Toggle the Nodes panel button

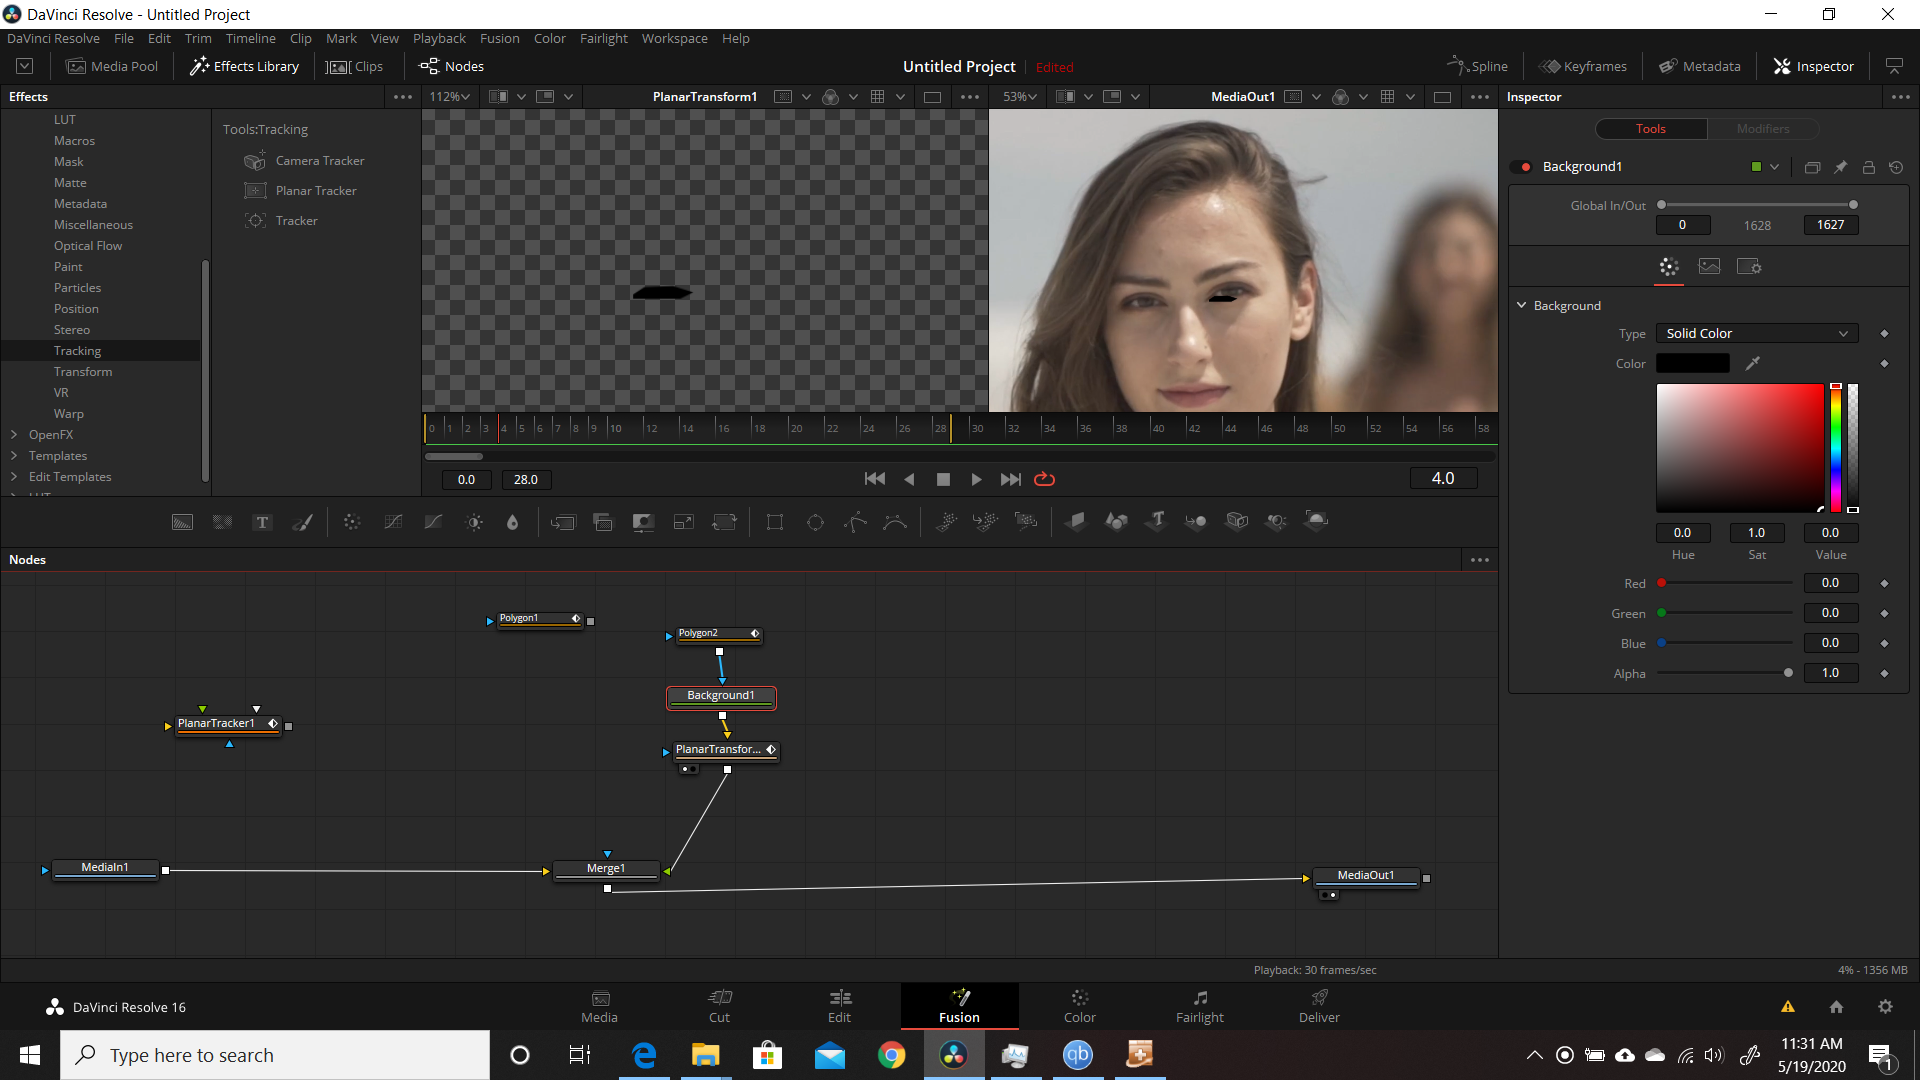[452, 66]
